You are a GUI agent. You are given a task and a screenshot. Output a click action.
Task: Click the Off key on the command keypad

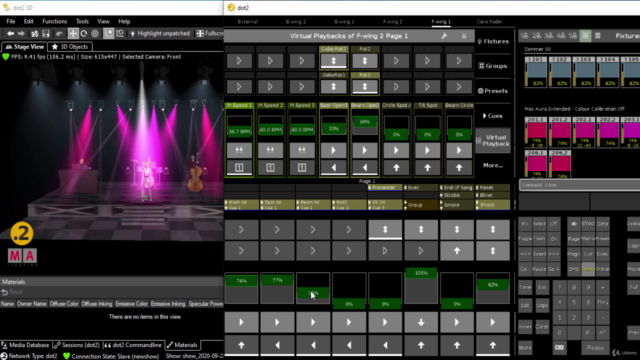(x=553, y=224)
